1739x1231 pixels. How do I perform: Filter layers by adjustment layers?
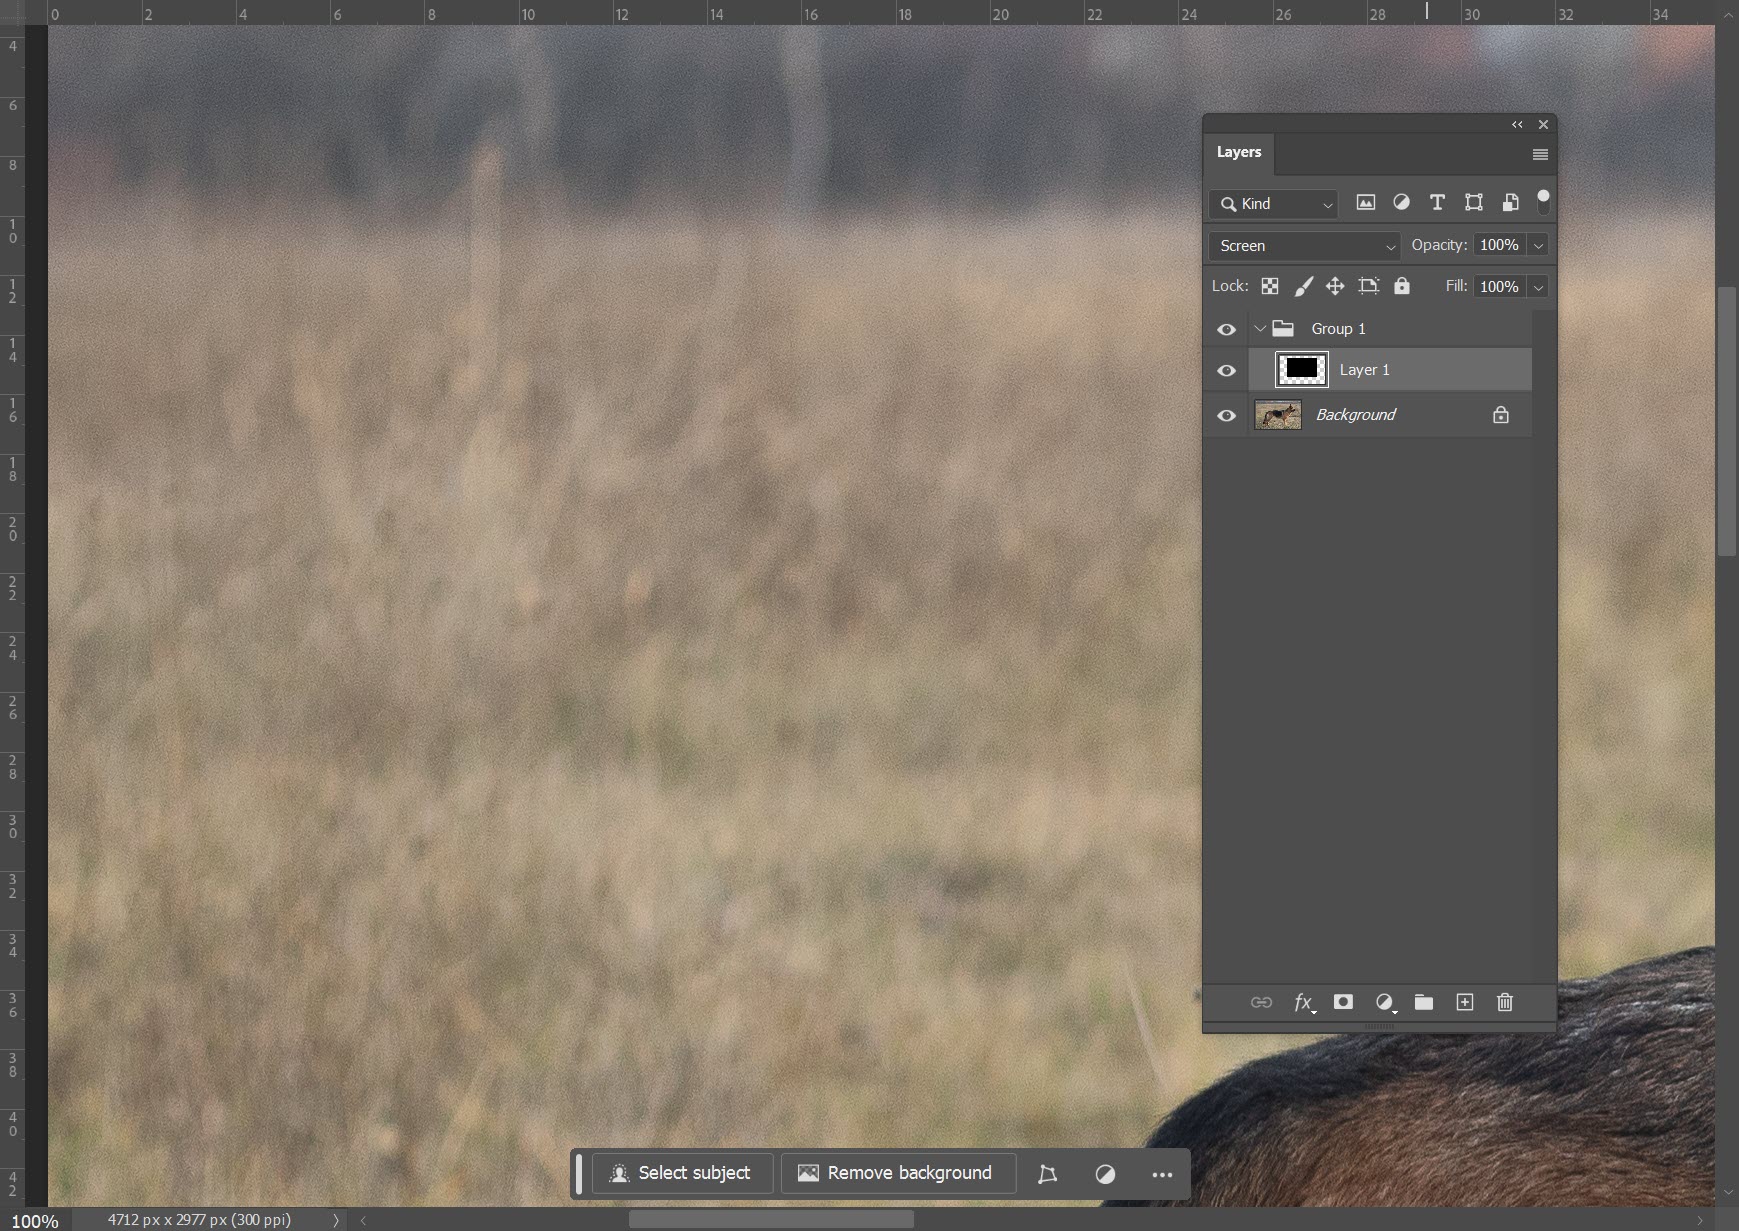(1401, 202)
